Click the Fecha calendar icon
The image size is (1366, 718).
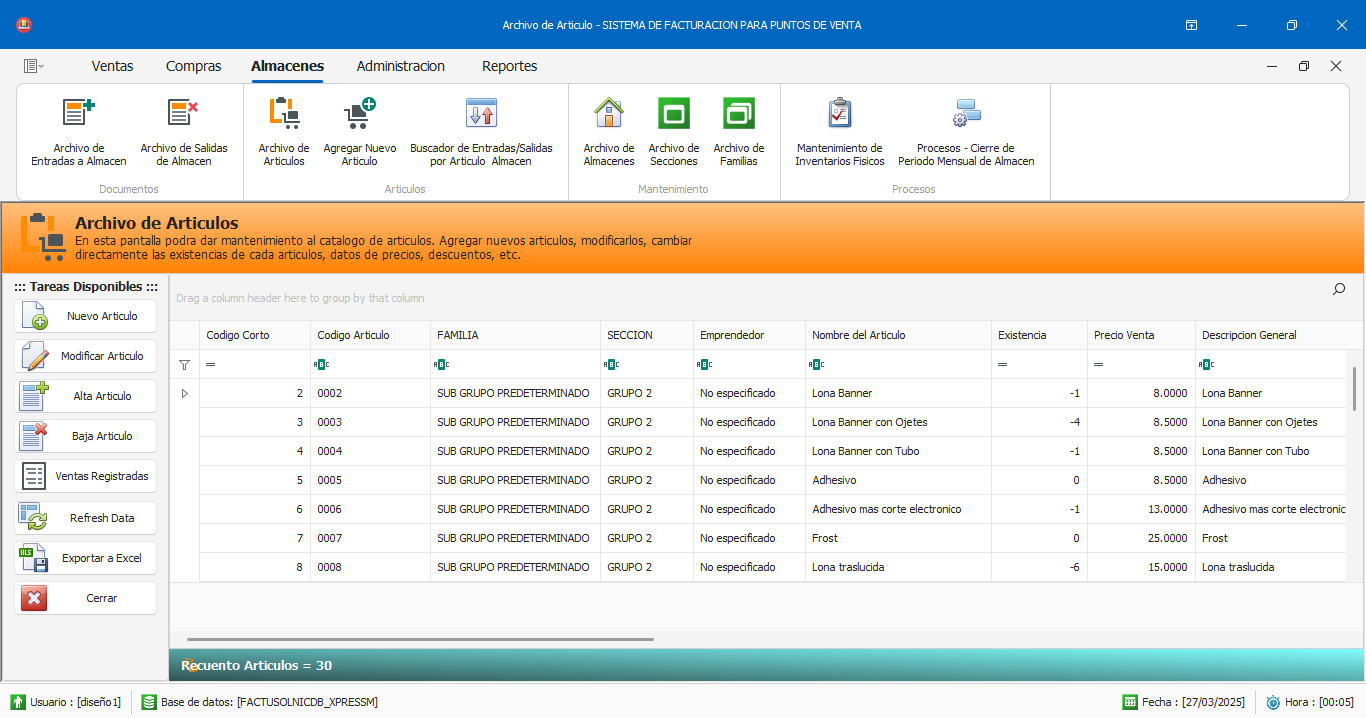click(1130, 702)
